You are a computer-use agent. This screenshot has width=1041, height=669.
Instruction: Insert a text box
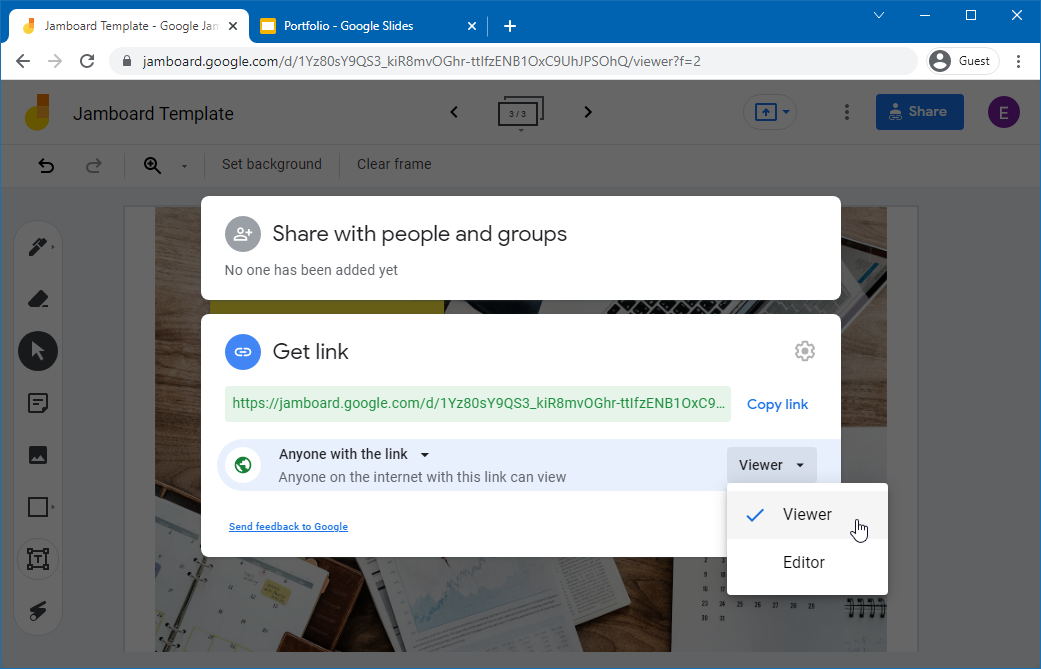38,559
